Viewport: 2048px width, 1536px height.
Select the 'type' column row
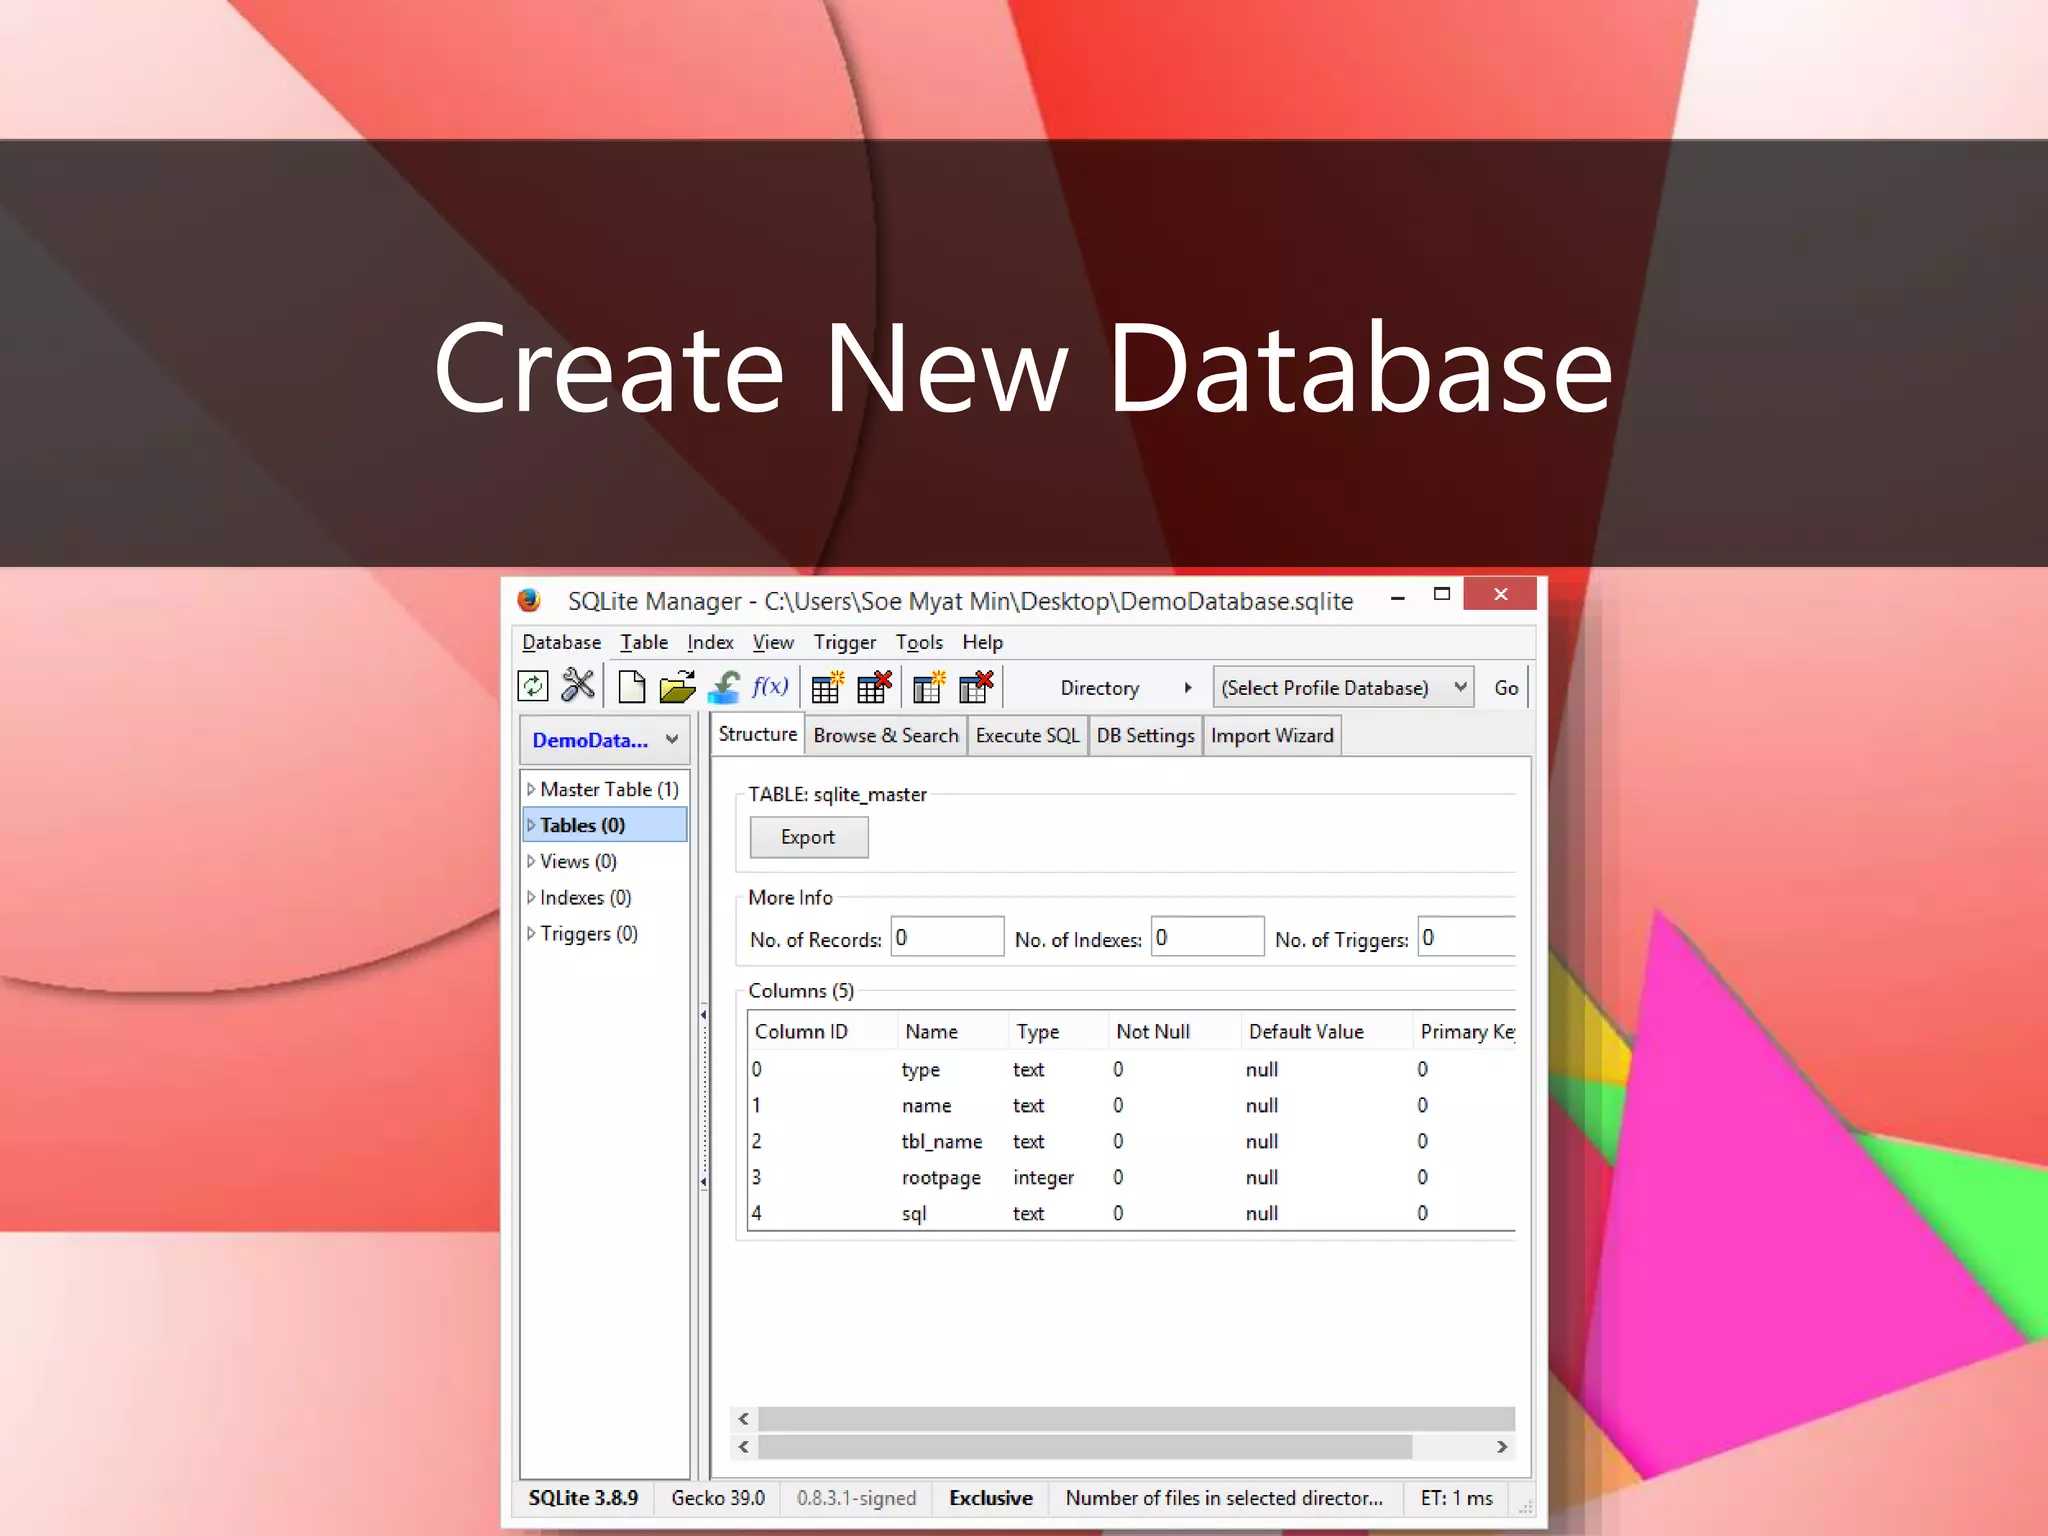click(1132, 1069)
